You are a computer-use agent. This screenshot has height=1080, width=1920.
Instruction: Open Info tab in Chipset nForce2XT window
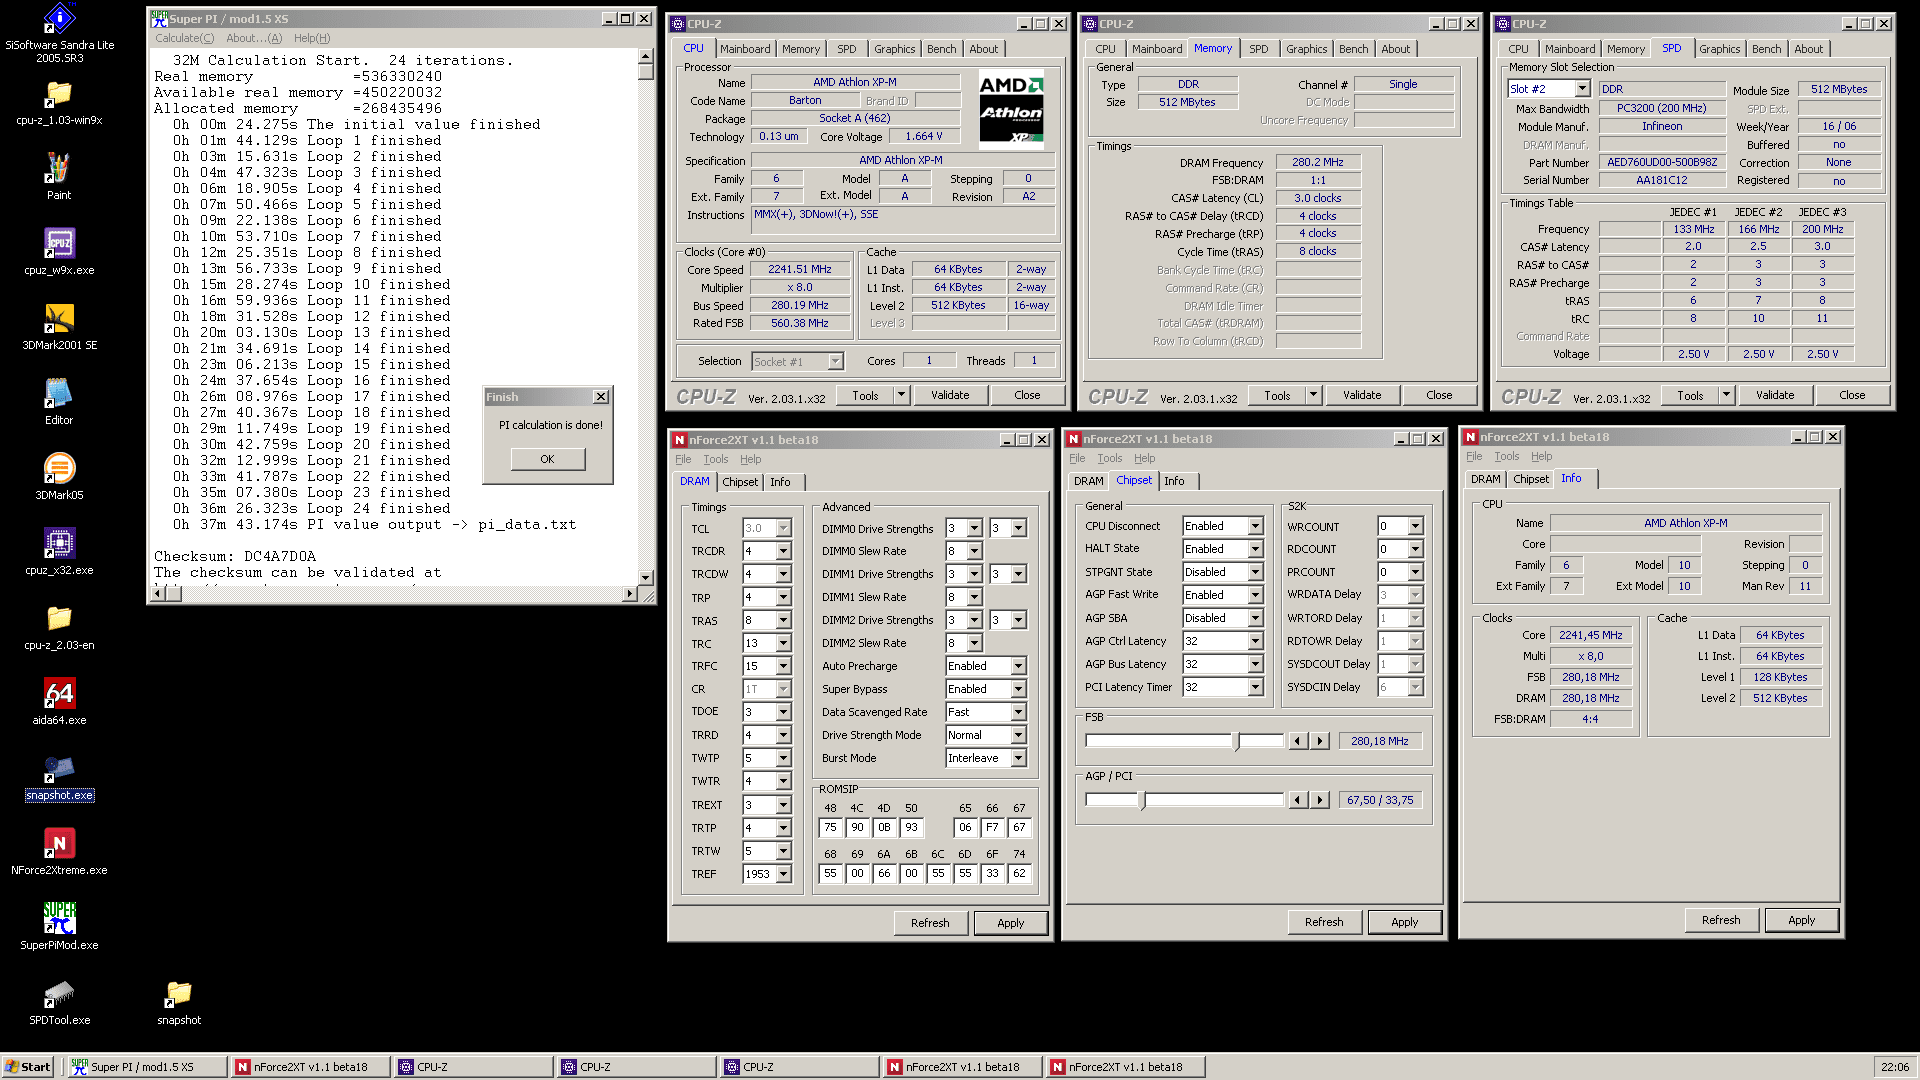pyautogui.click(x=1174, y=481)
